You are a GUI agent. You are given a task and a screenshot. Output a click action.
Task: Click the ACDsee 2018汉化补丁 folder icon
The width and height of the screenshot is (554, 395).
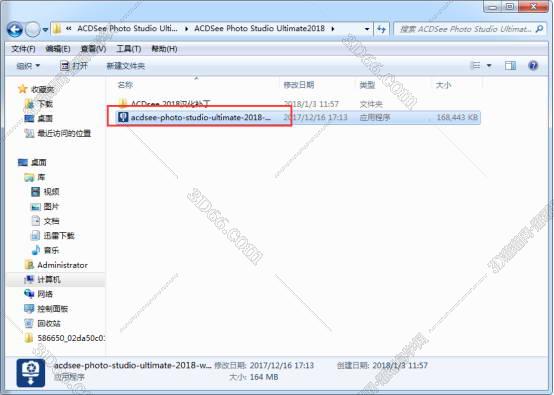pyautogui.click(x=123, y=104)
